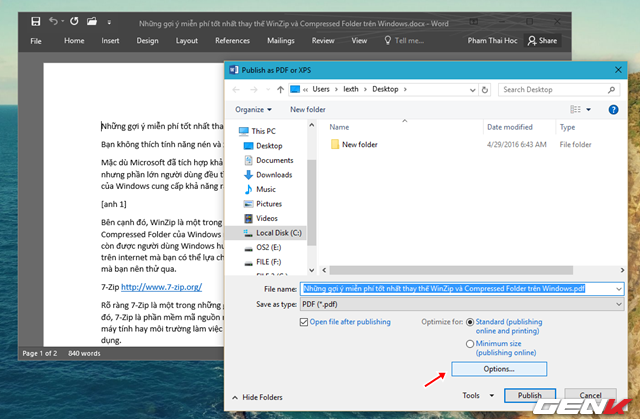The width and height of the screenshot is (640, 419).
Task: Open the Tools dropdown next to Publish
Action: click(x=473, y=395)
